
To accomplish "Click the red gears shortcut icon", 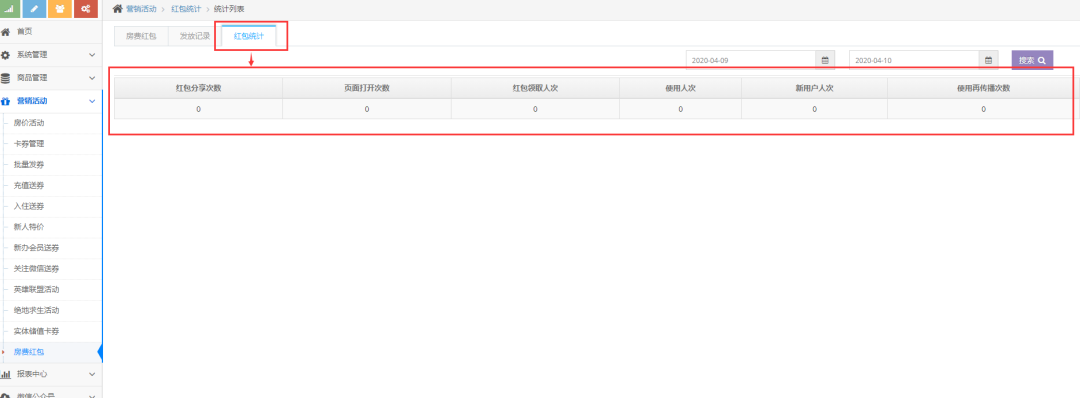I will 85,9.
